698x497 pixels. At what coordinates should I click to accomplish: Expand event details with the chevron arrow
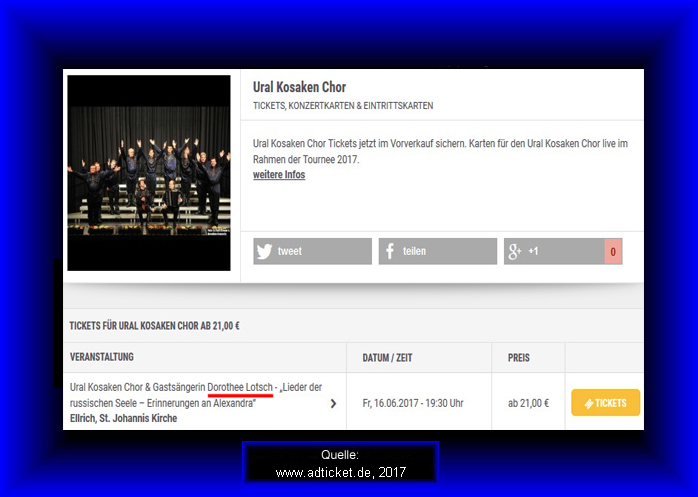[x=333, y=403]
